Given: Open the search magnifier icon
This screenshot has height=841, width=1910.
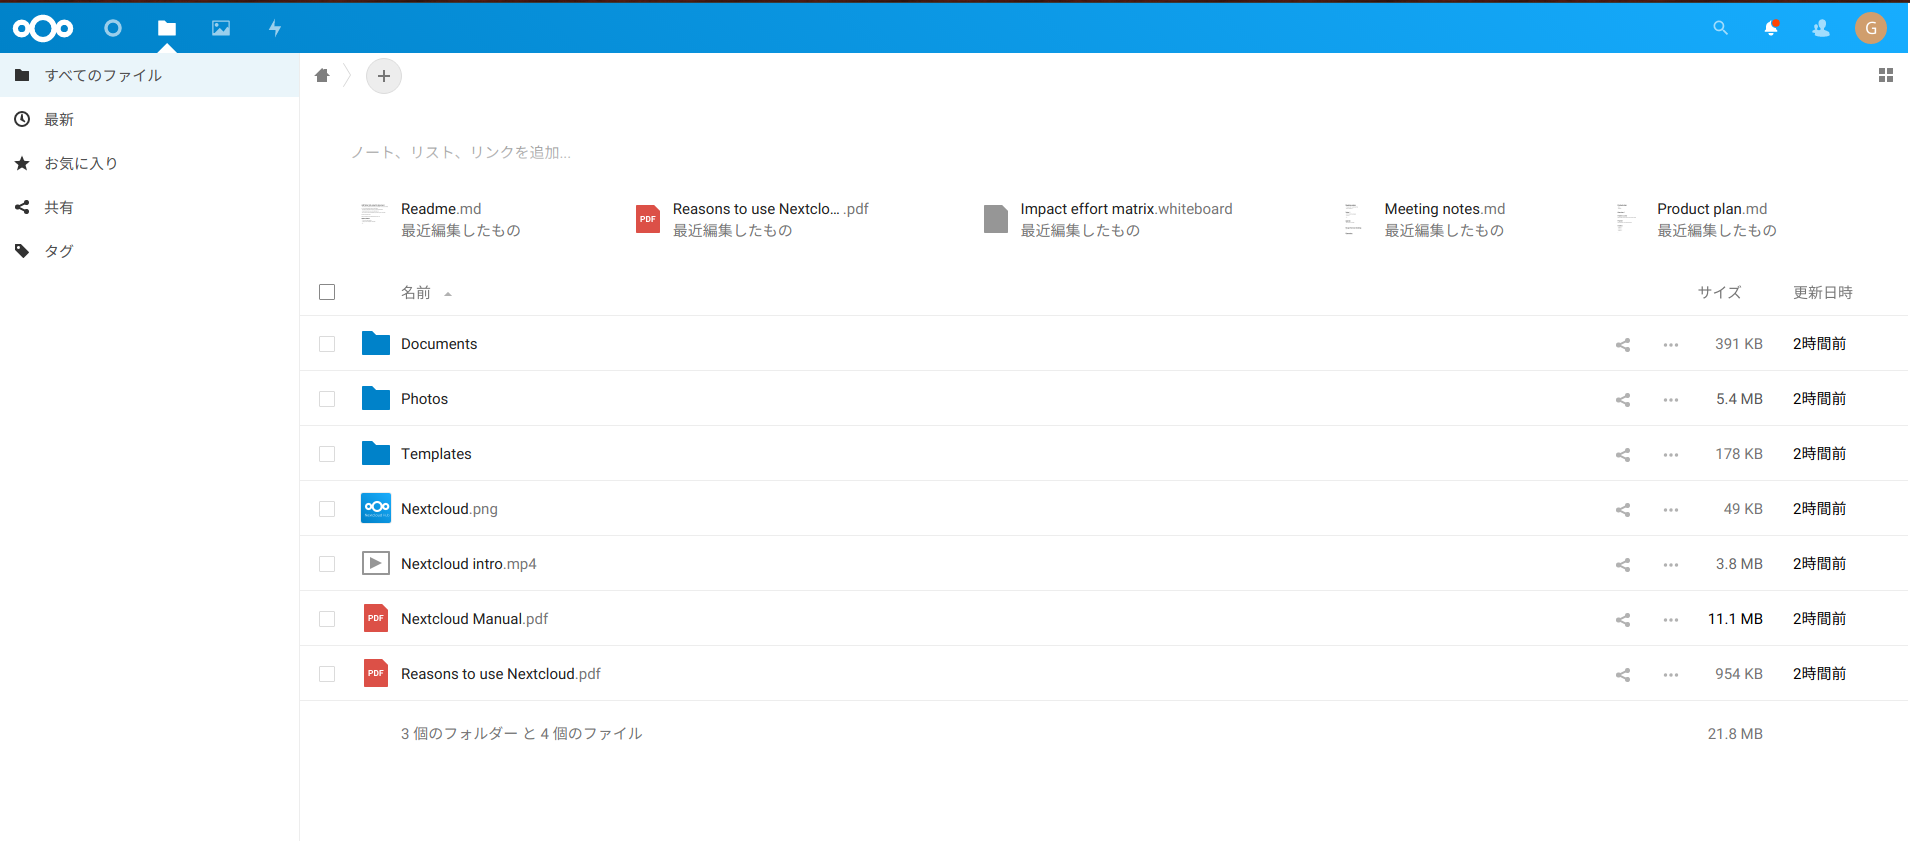Looking at the screenshot, I should pos(1720,28).
